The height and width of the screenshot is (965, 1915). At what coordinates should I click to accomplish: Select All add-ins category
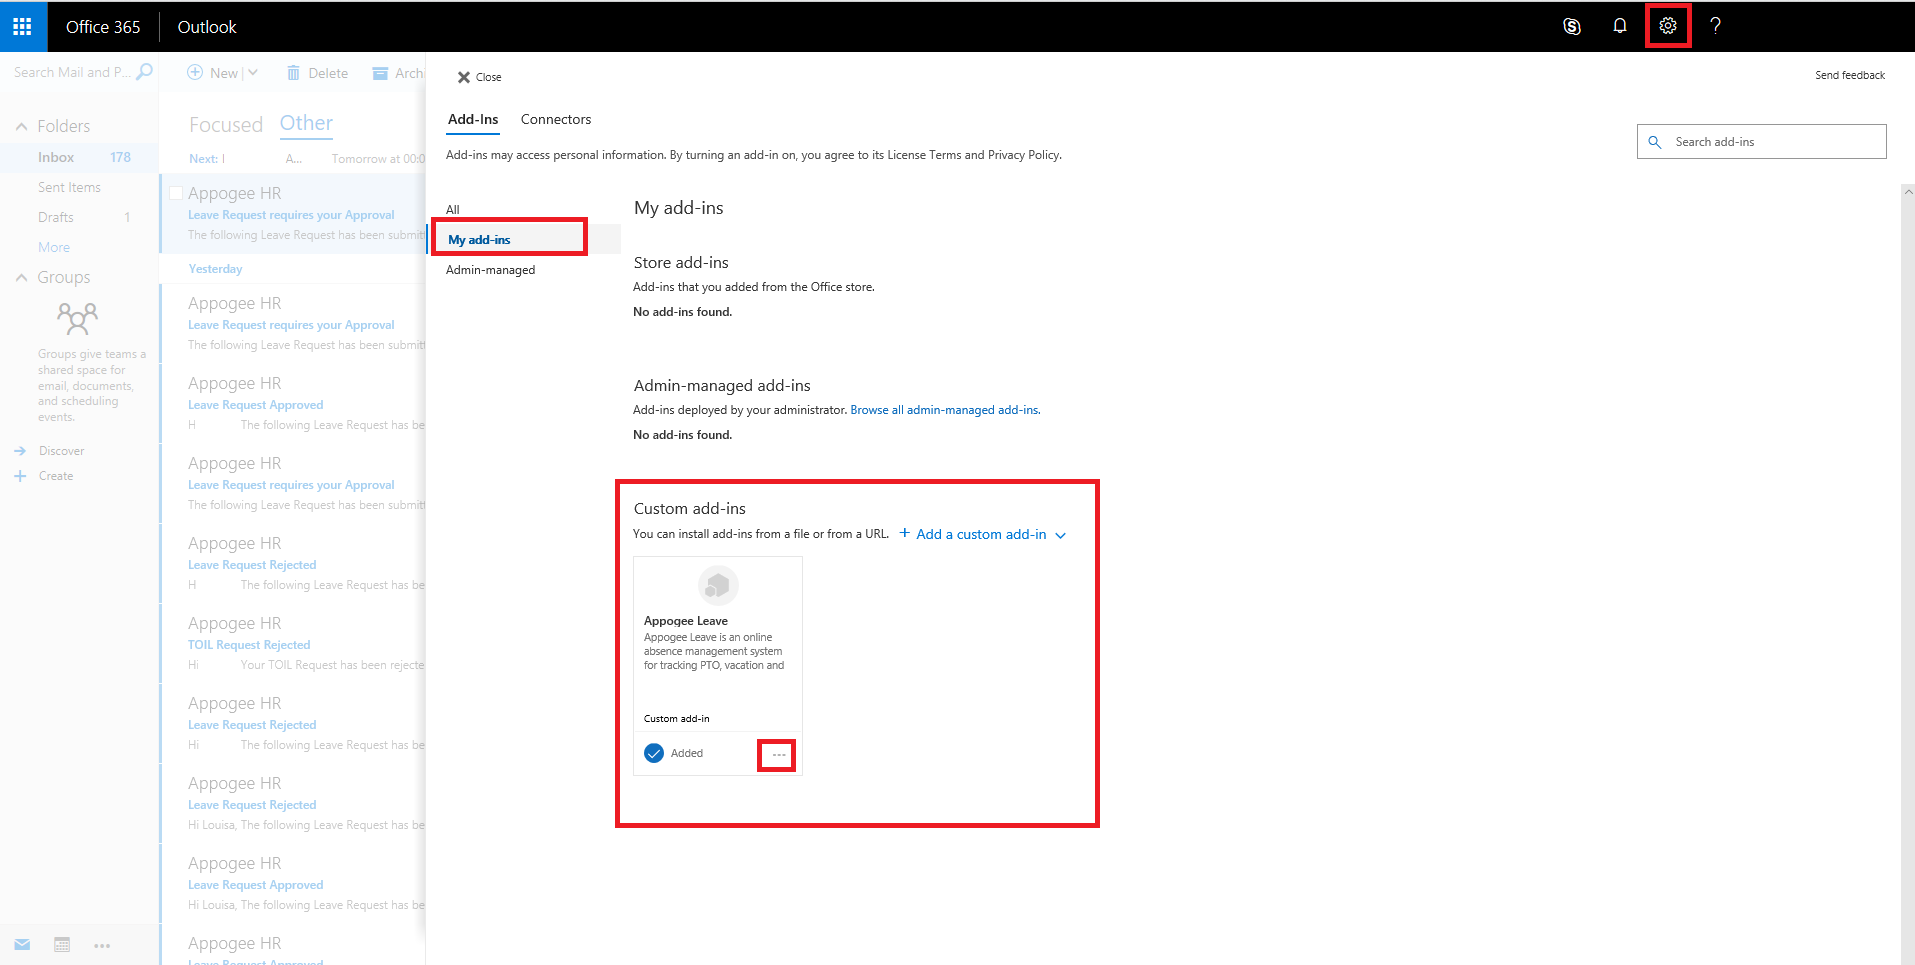(x=453, y=210)
